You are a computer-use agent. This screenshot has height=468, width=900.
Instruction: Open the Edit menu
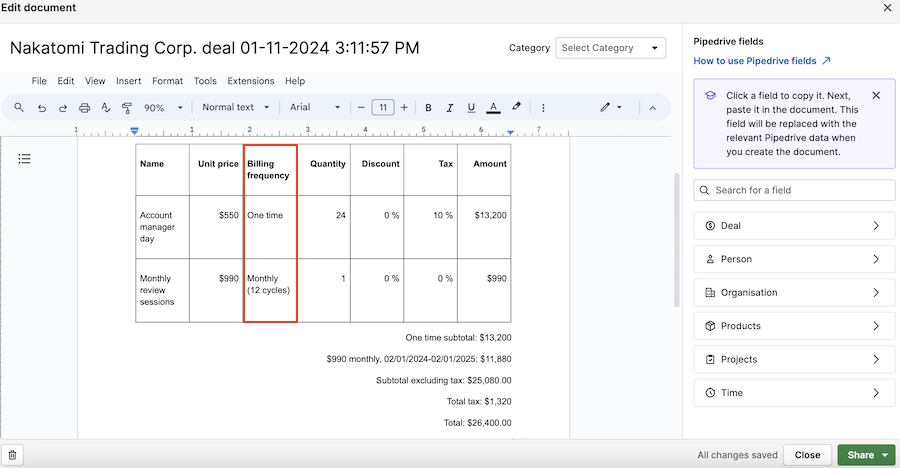click(65, 81)
